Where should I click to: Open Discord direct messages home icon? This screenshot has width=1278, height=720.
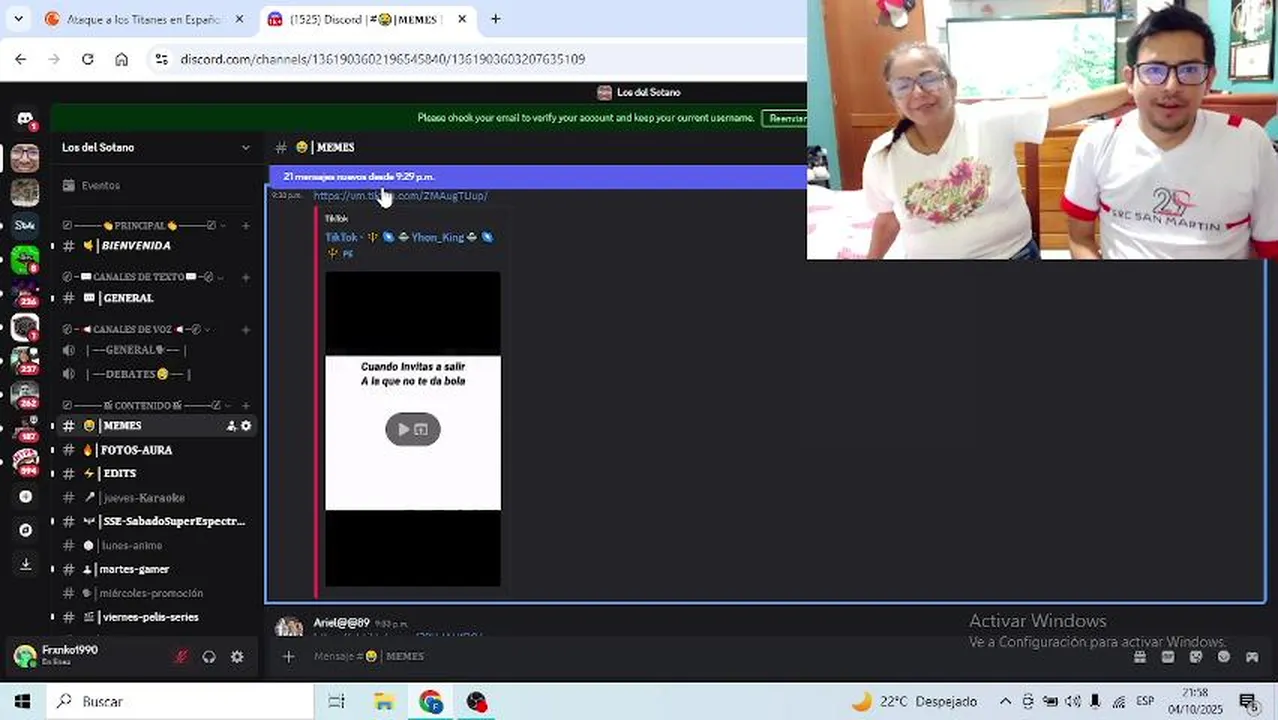coord(25,119)
